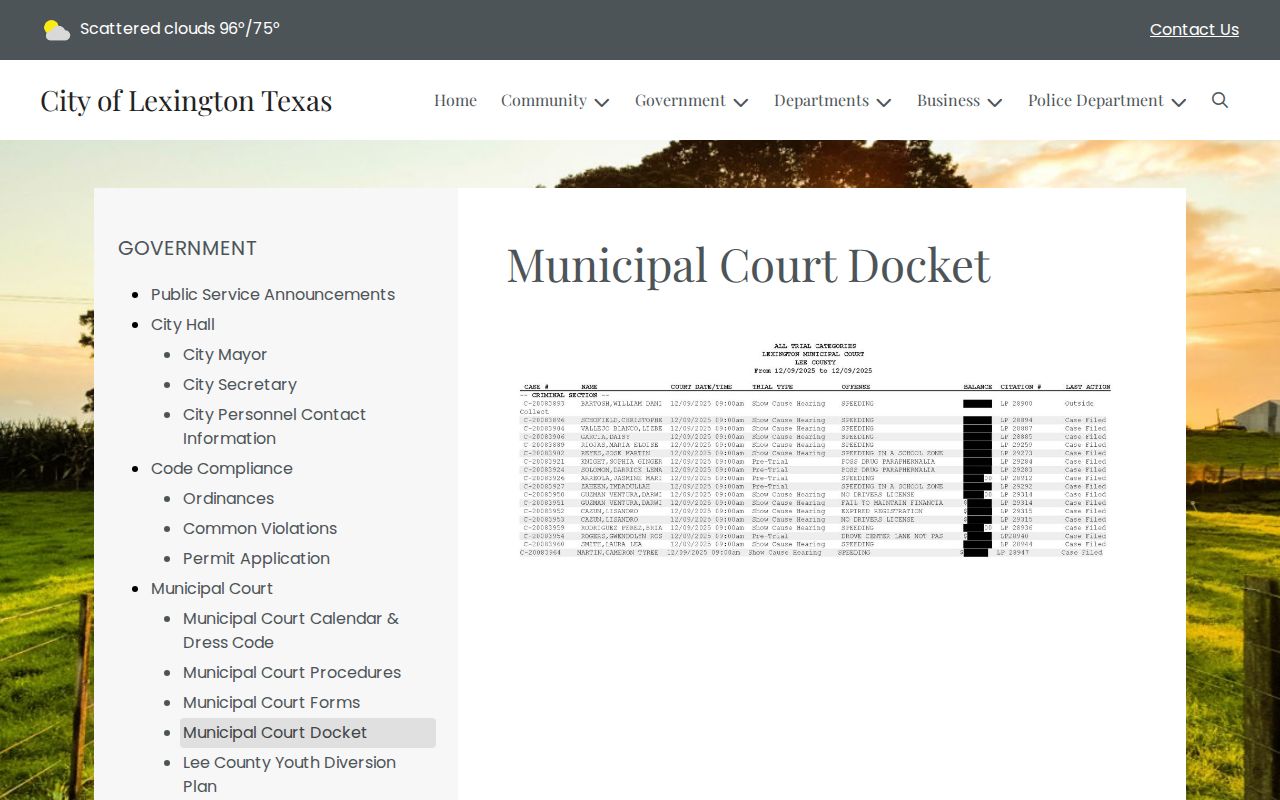This screenshot has height=800, width=1280.
Task: Open the Business menu item
Action: click(x=948, y=100)
